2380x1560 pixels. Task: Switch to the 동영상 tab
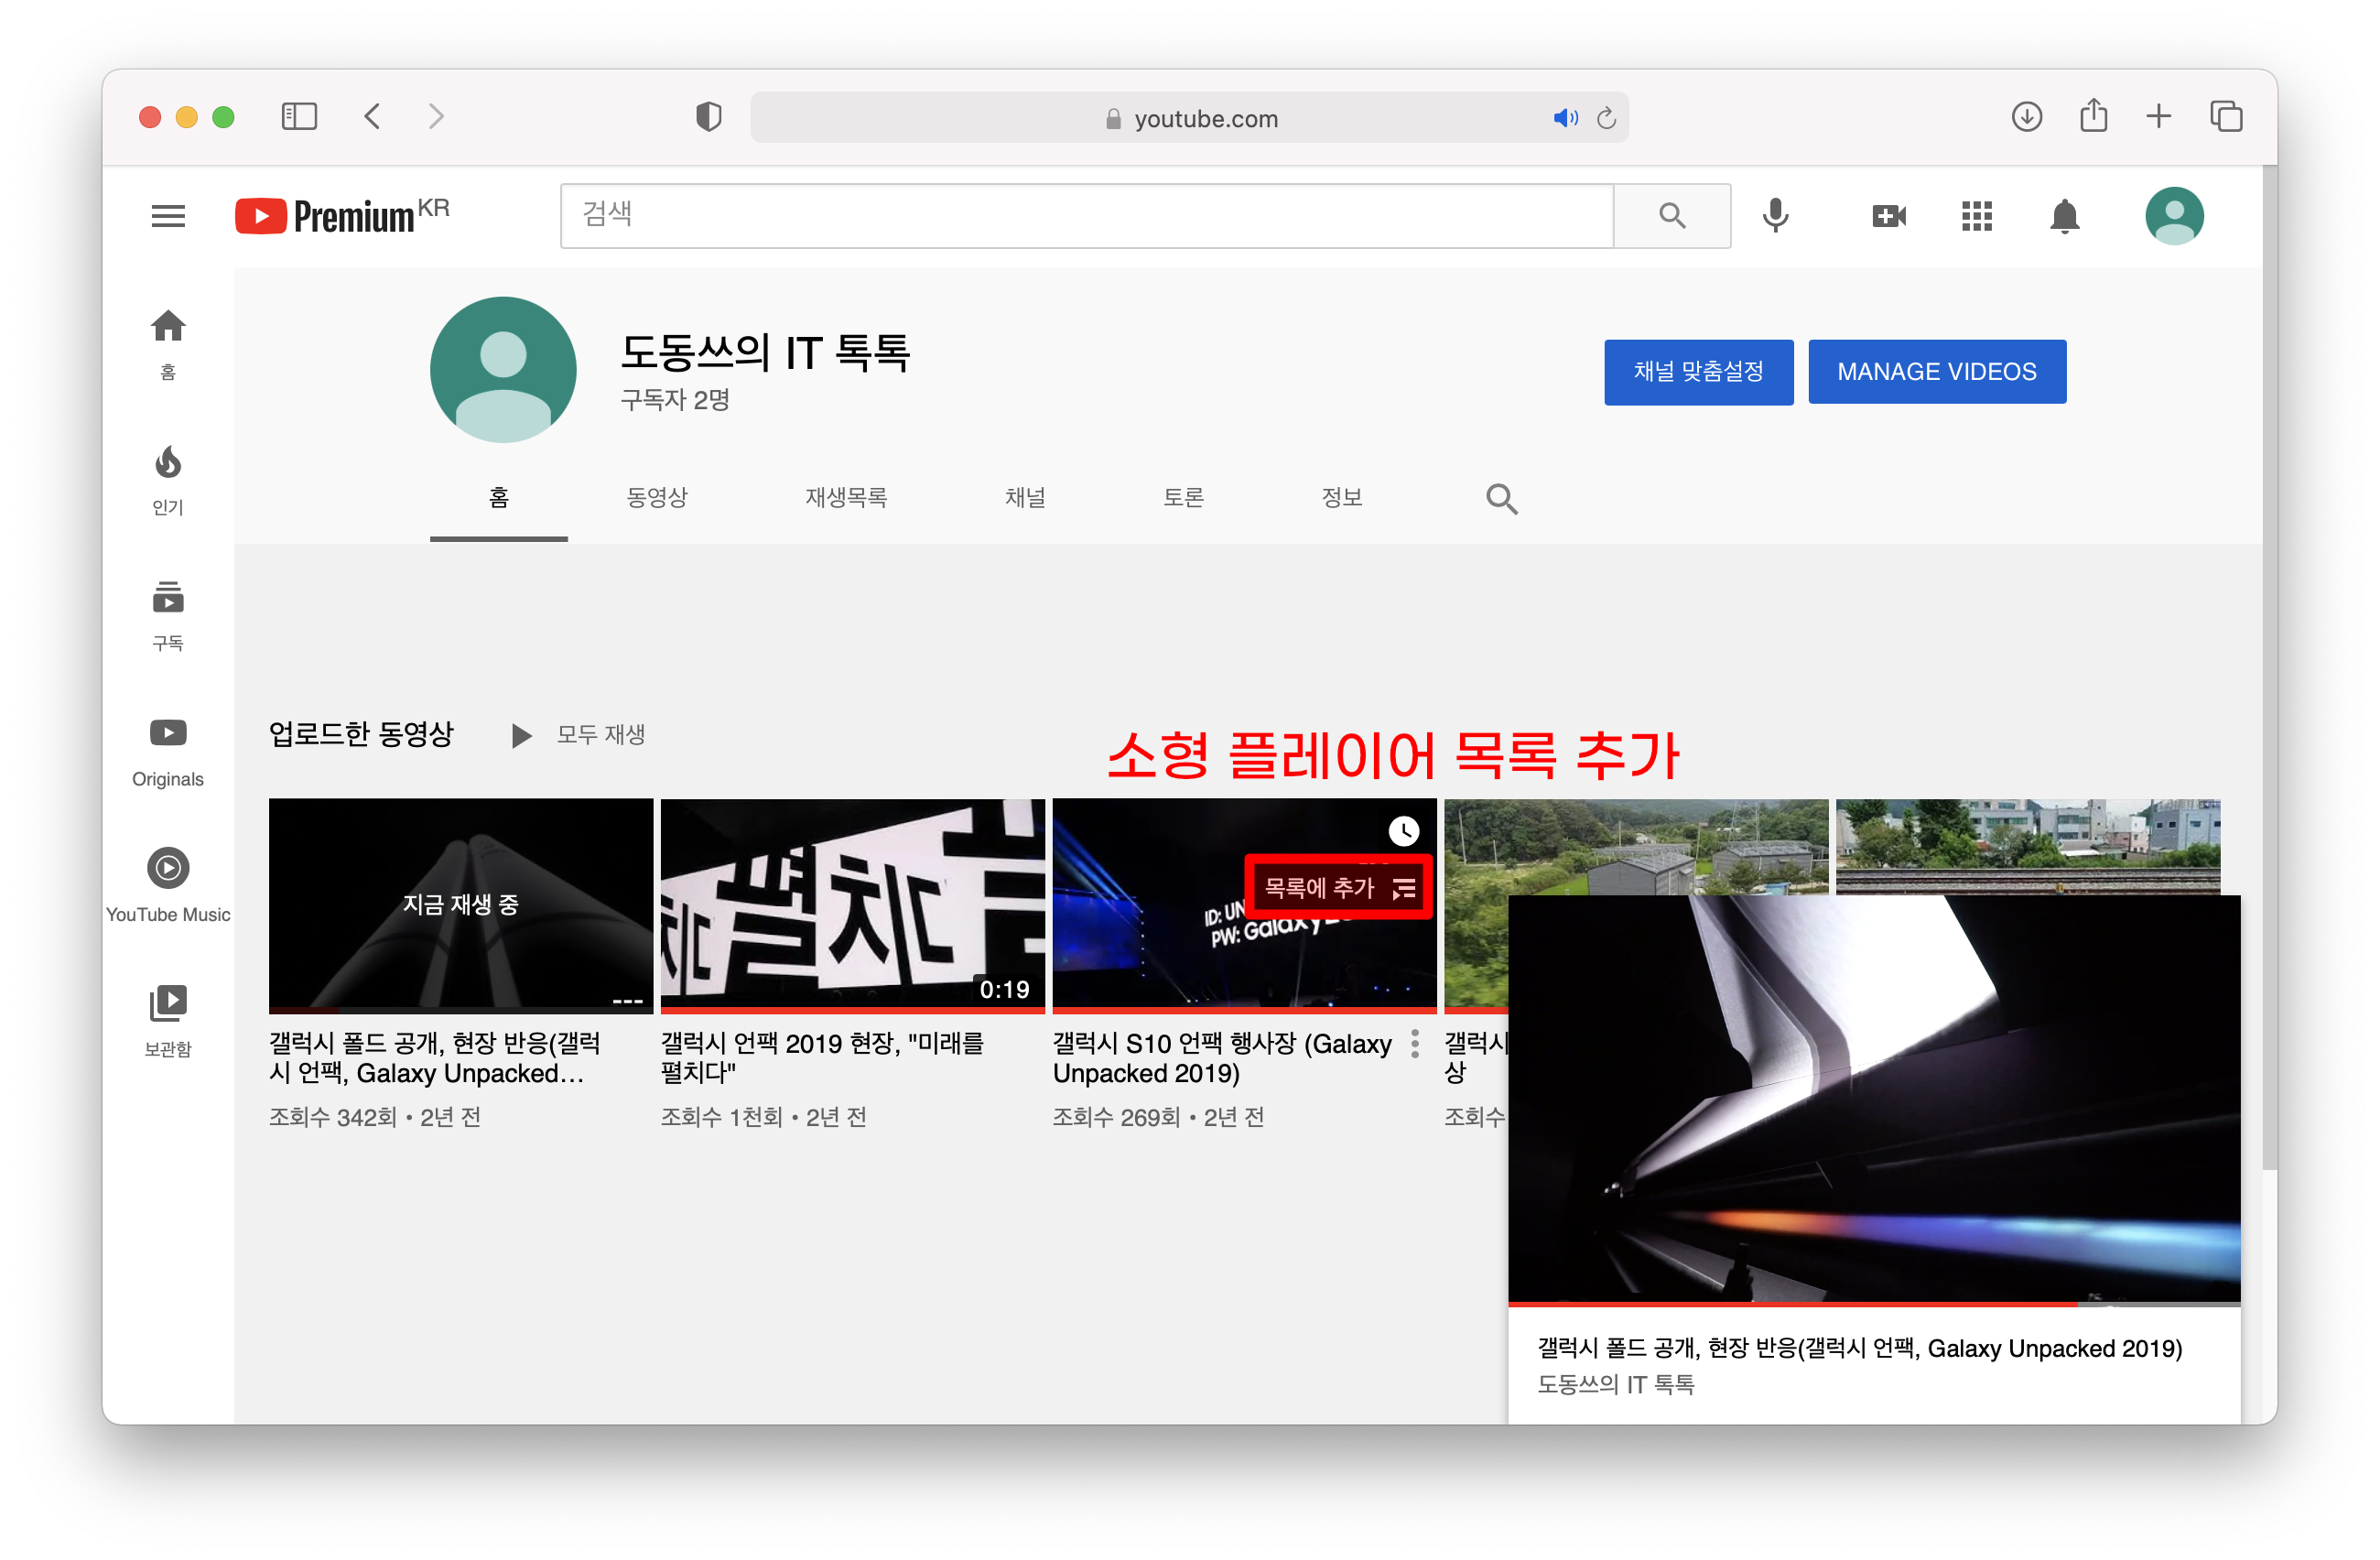pos(657,498)
